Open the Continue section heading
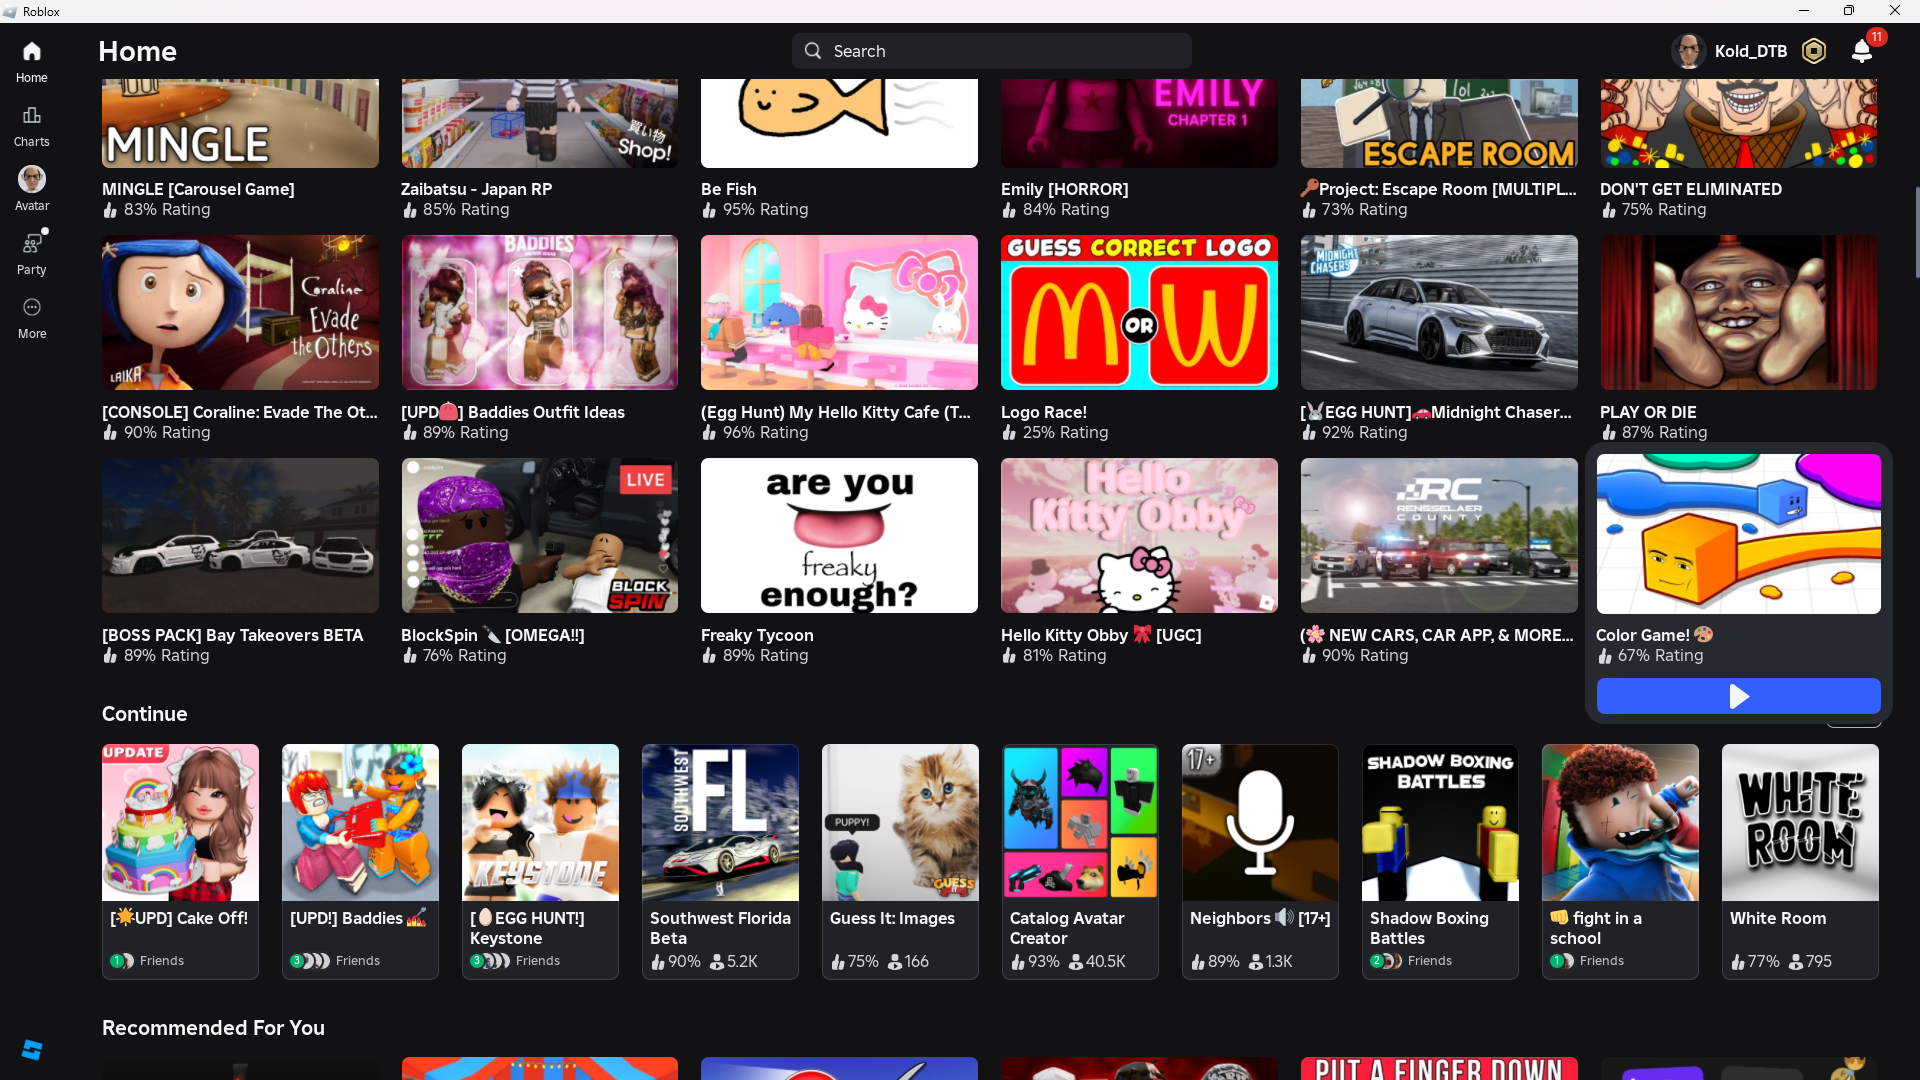 coord(144,714)
